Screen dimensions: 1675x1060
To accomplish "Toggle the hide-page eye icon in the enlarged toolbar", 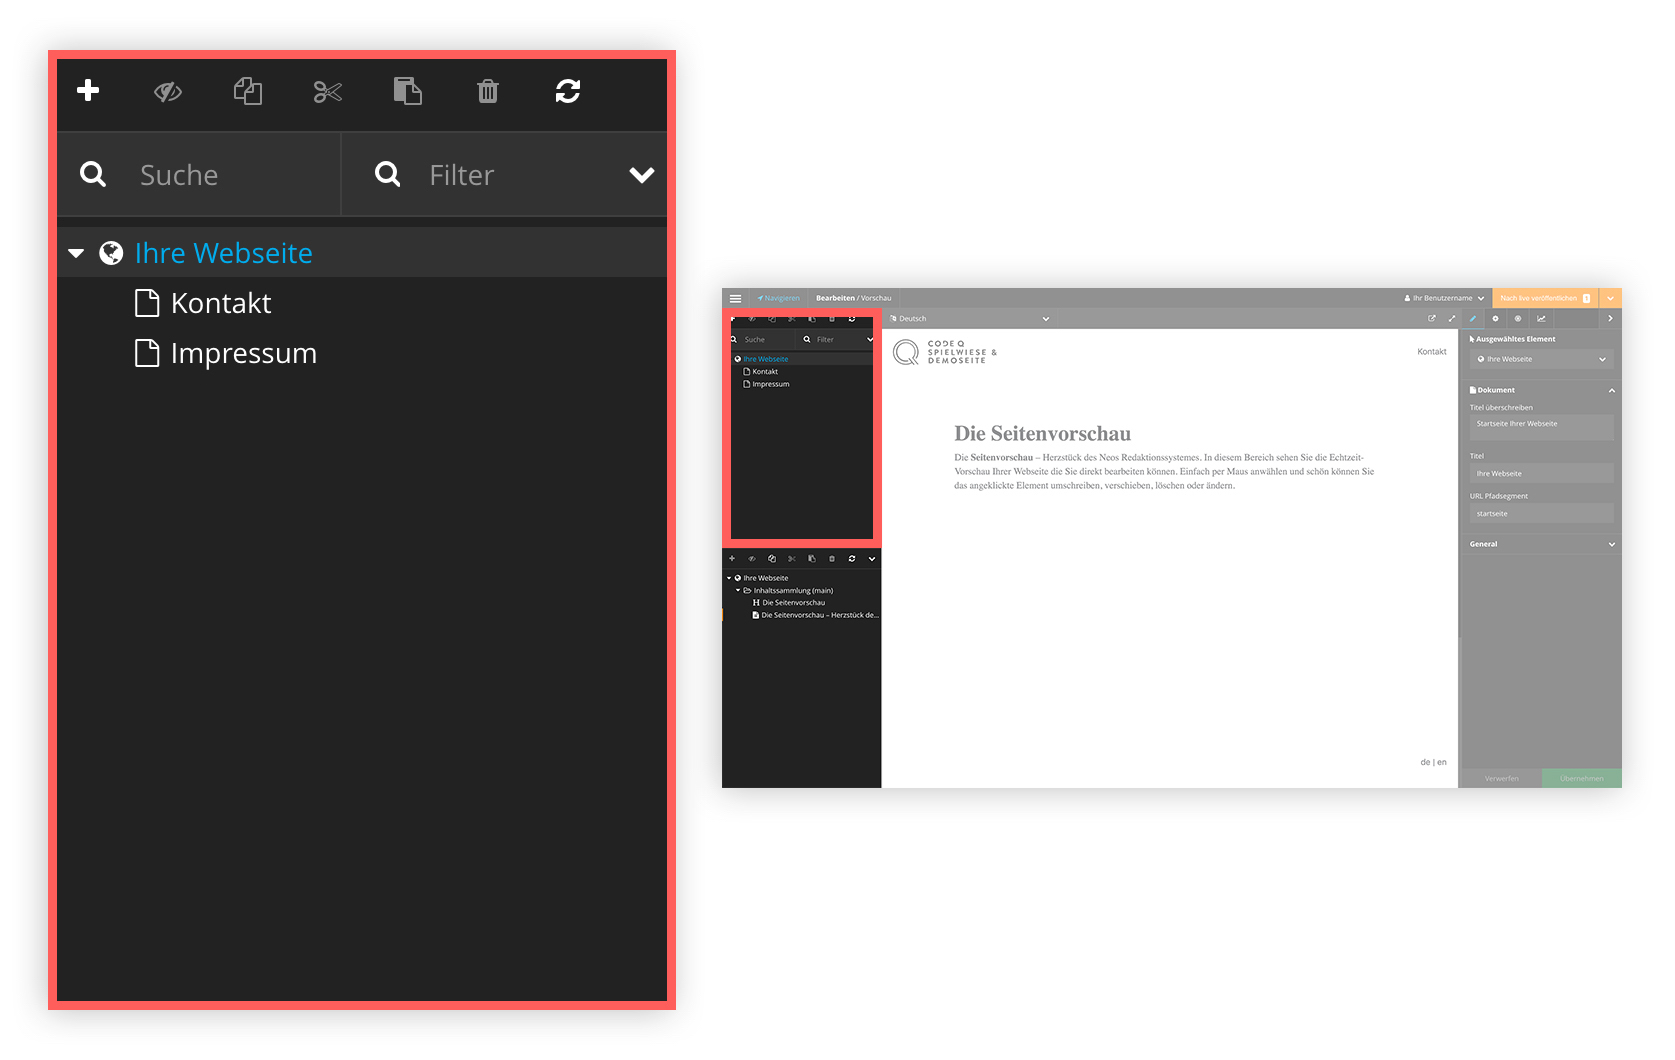I will [x=168, y=92].
